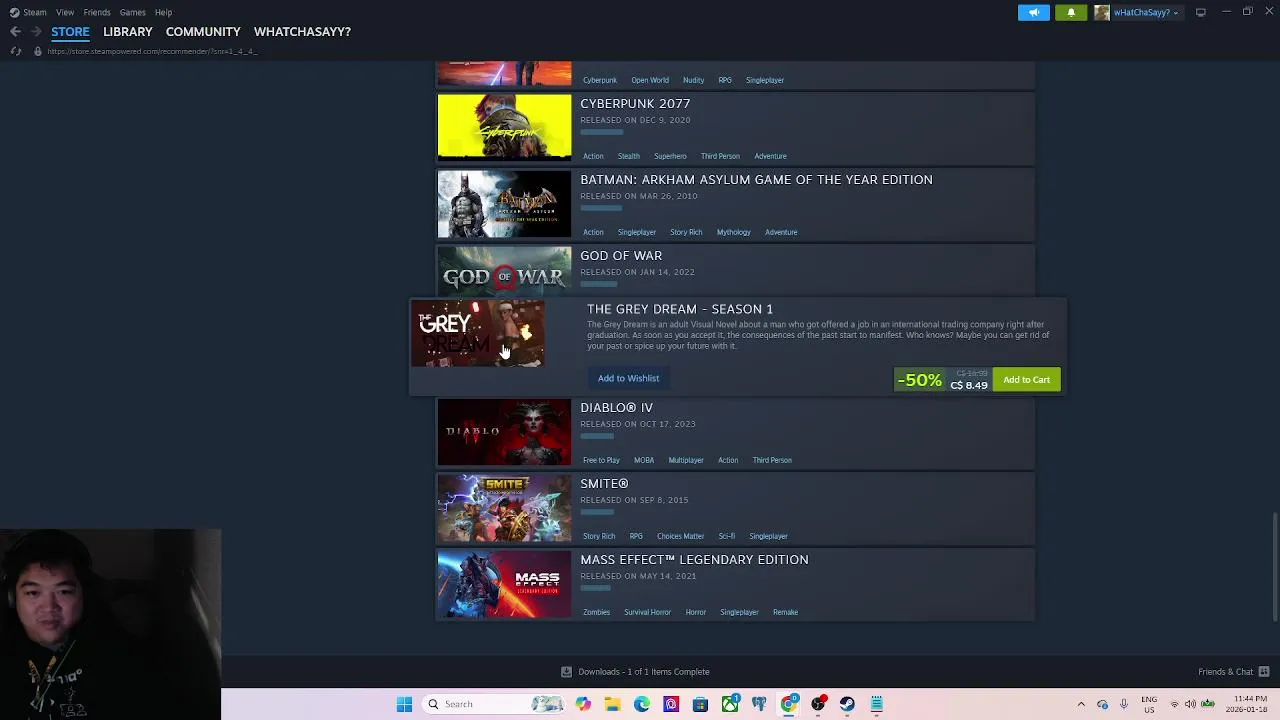Click the Mass Effect thumbnail
The image size is (1280, 720).
[x=504, y=584]
